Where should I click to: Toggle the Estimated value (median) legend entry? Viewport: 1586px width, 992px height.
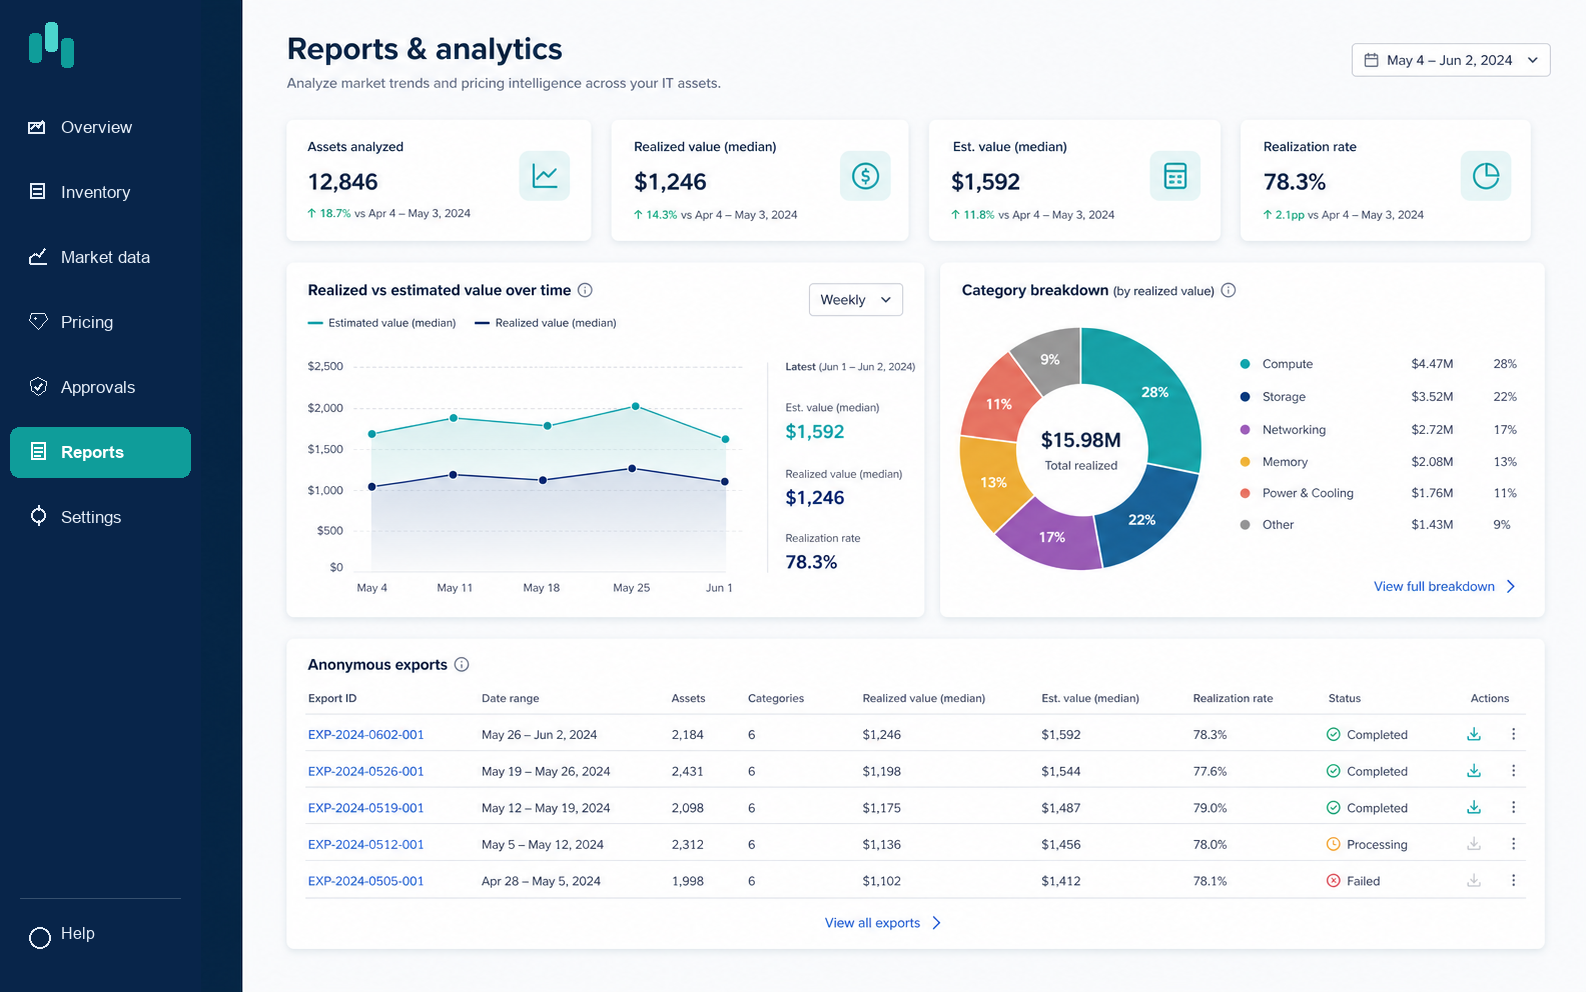coord(382,323)
